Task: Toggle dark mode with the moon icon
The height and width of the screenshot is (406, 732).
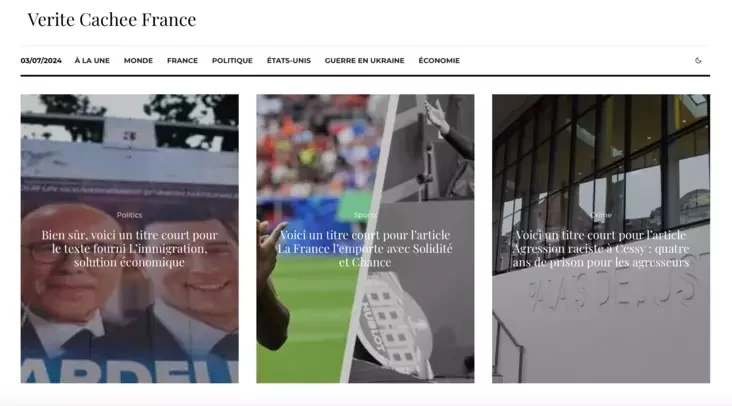Action: click(698, 60)
